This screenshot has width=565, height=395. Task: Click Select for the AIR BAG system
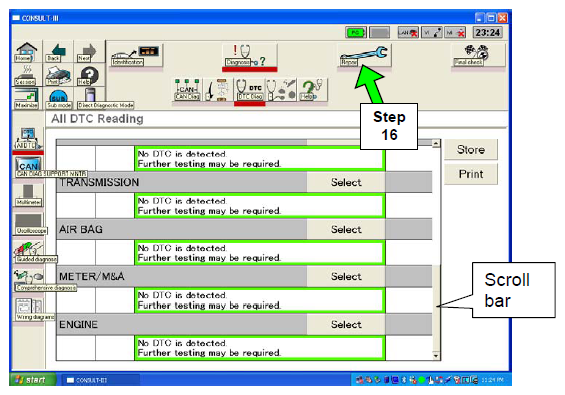[x=346, y=229]
